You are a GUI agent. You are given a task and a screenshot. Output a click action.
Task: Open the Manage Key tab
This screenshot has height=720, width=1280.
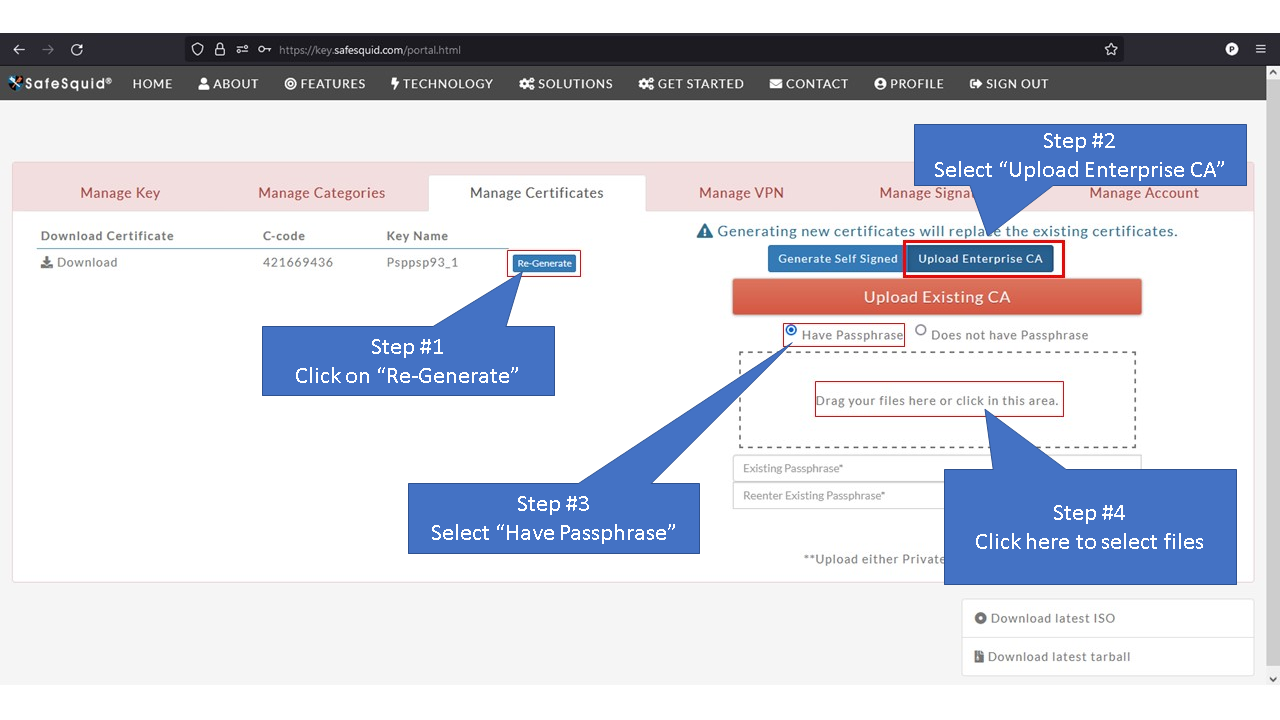point(120,192)
